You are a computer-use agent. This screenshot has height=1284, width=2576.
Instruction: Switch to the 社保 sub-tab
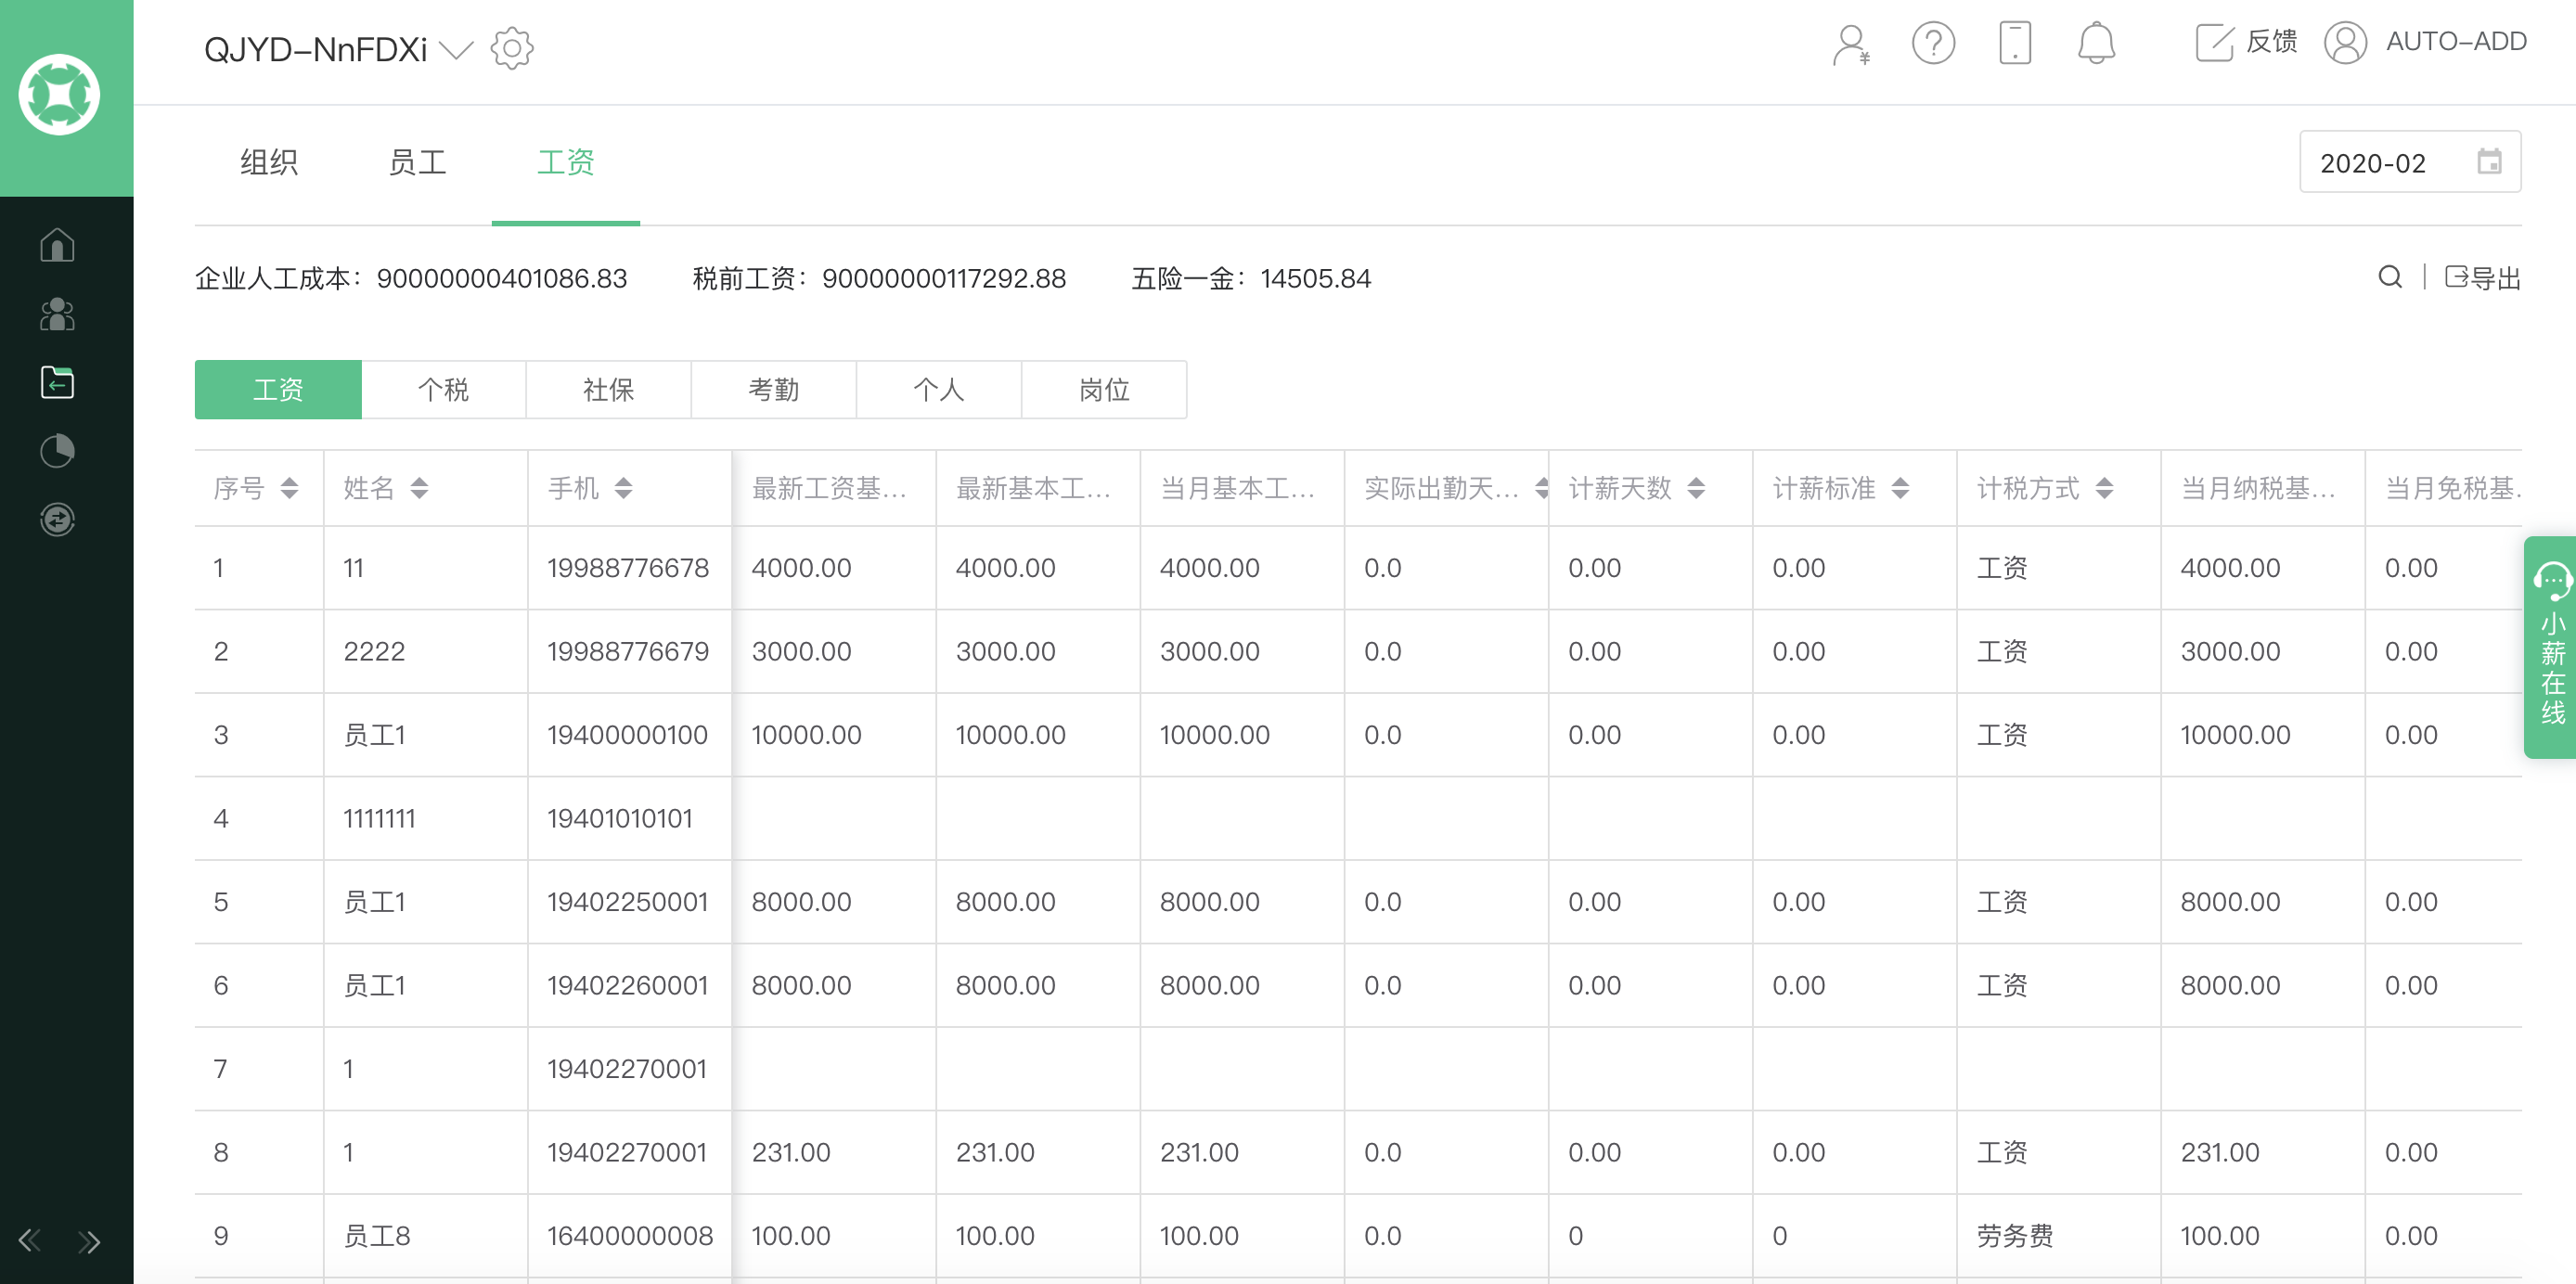(608, 389)
